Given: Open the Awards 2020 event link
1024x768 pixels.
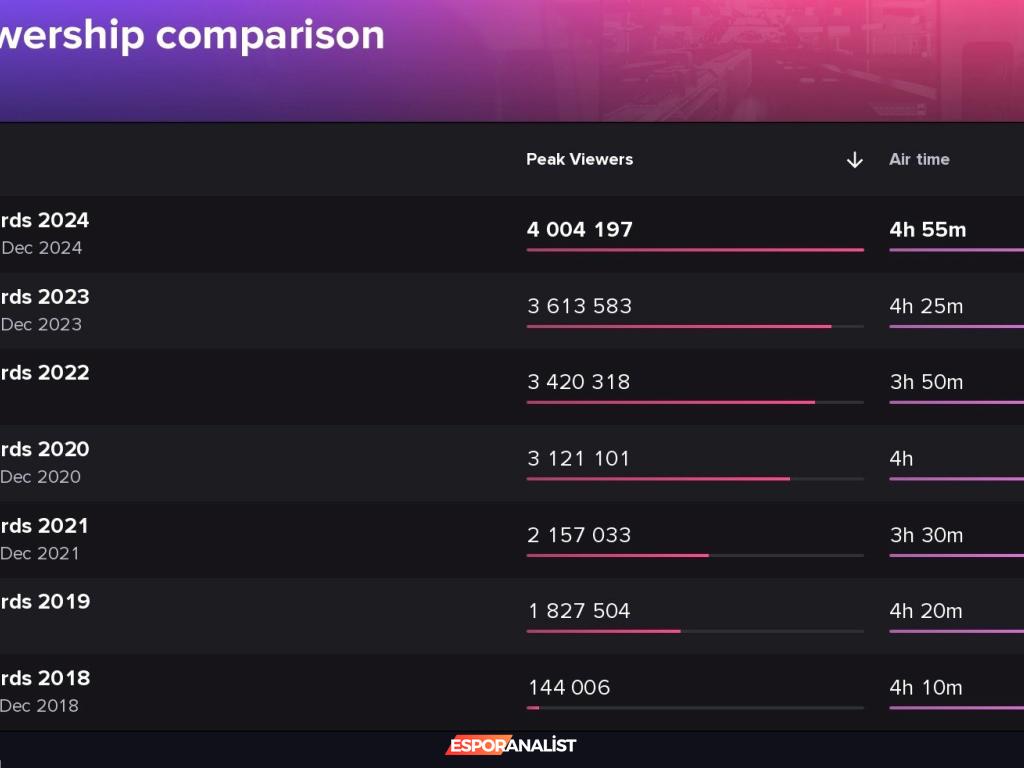Looking at the screenshot, I should coord(45,449).
